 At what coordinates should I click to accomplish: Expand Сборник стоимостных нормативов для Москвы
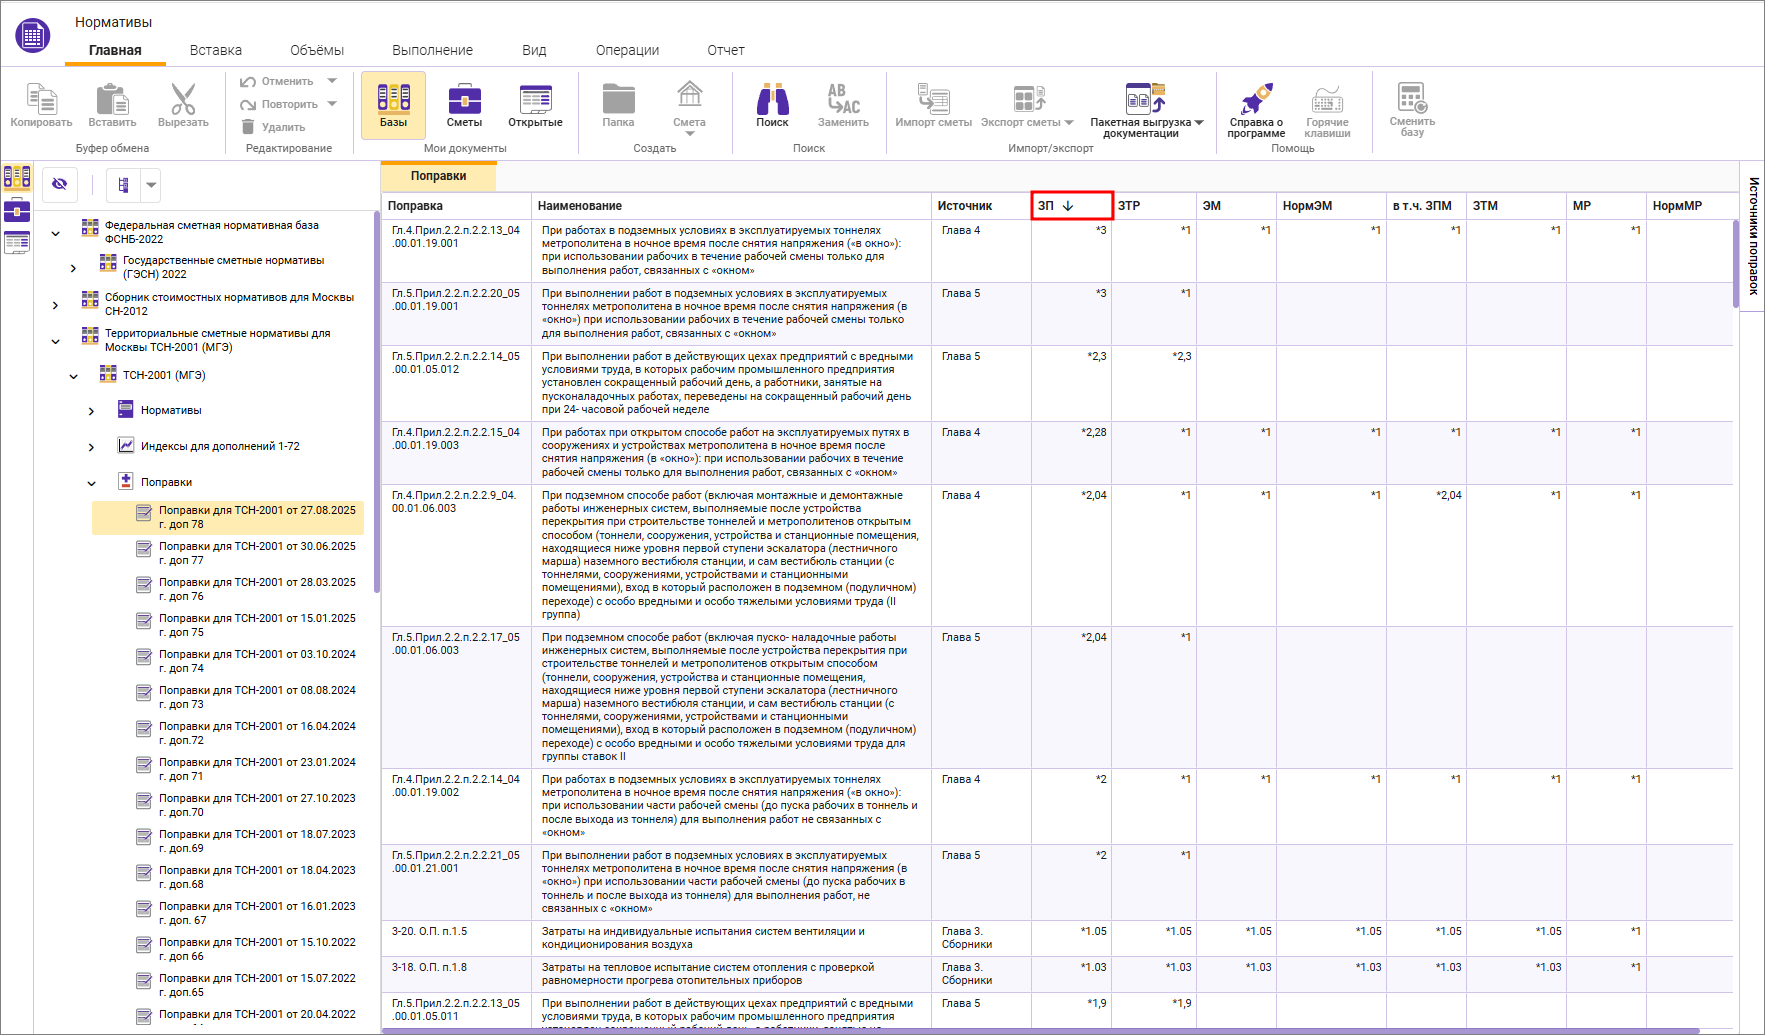tap(55, 305)
